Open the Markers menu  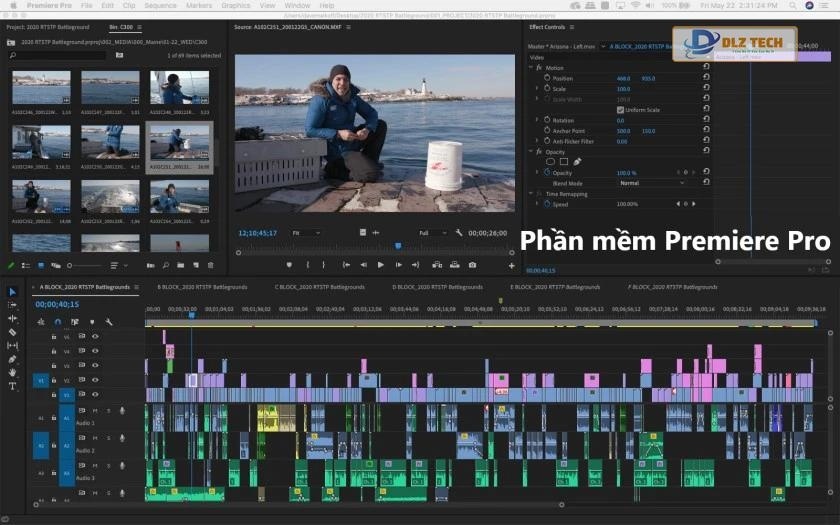[199, 5]
